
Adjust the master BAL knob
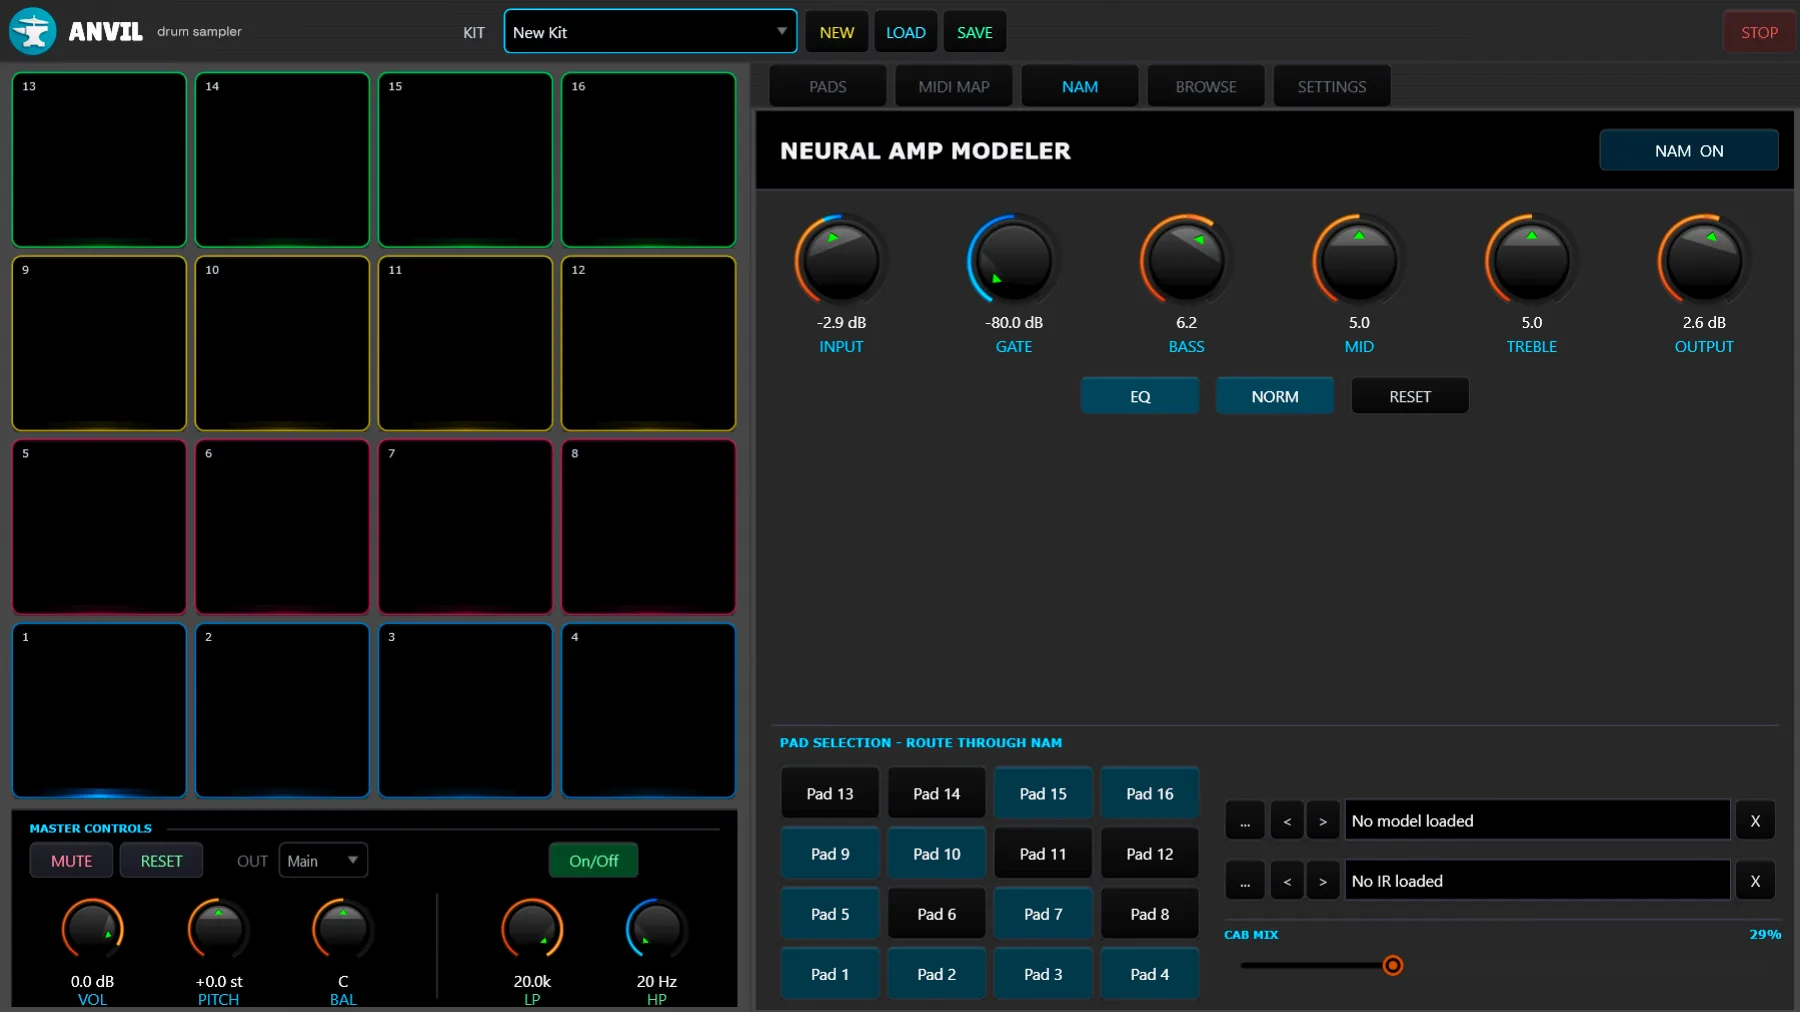click(343, 929)
